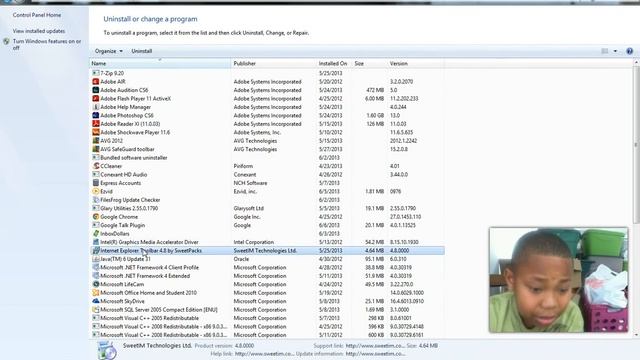Click version 27.0.1453.110 cell
Viewport: 640px width, 360px height.
point(405,217)
